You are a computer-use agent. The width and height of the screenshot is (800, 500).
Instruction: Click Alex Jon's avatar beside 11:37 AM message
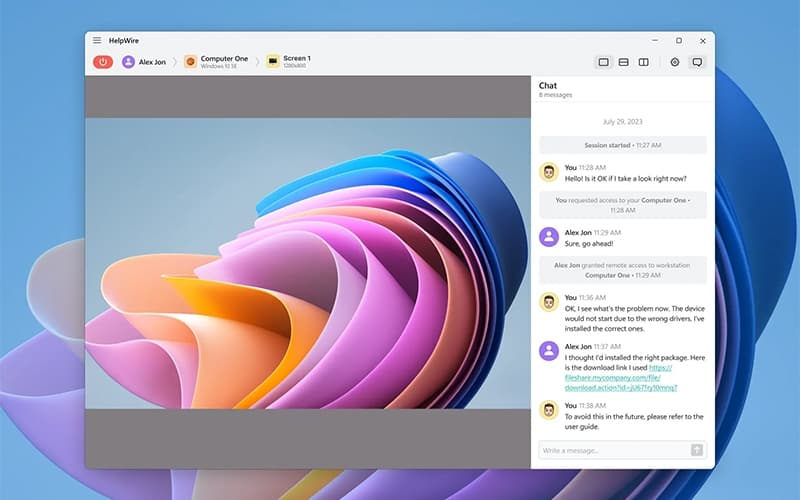click(x=549, y=351)
